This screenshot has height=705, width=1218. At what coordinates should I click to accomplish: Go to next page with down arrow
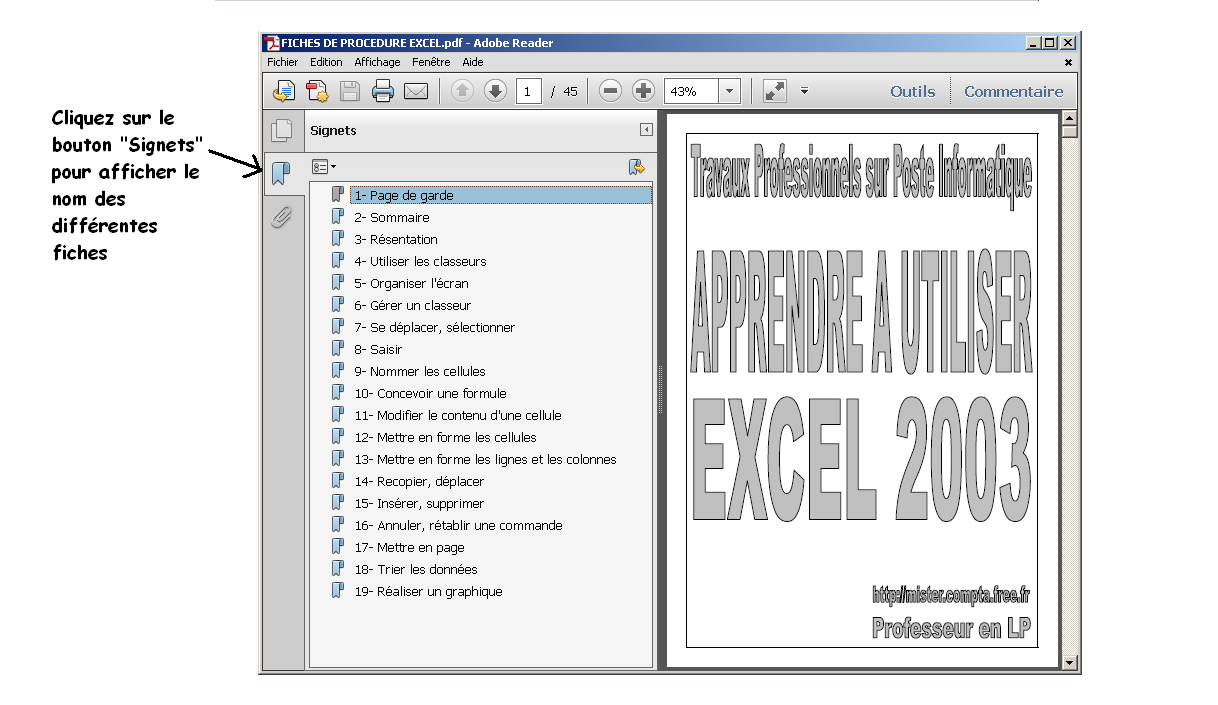pyautogui.click(x=495, y=91)
